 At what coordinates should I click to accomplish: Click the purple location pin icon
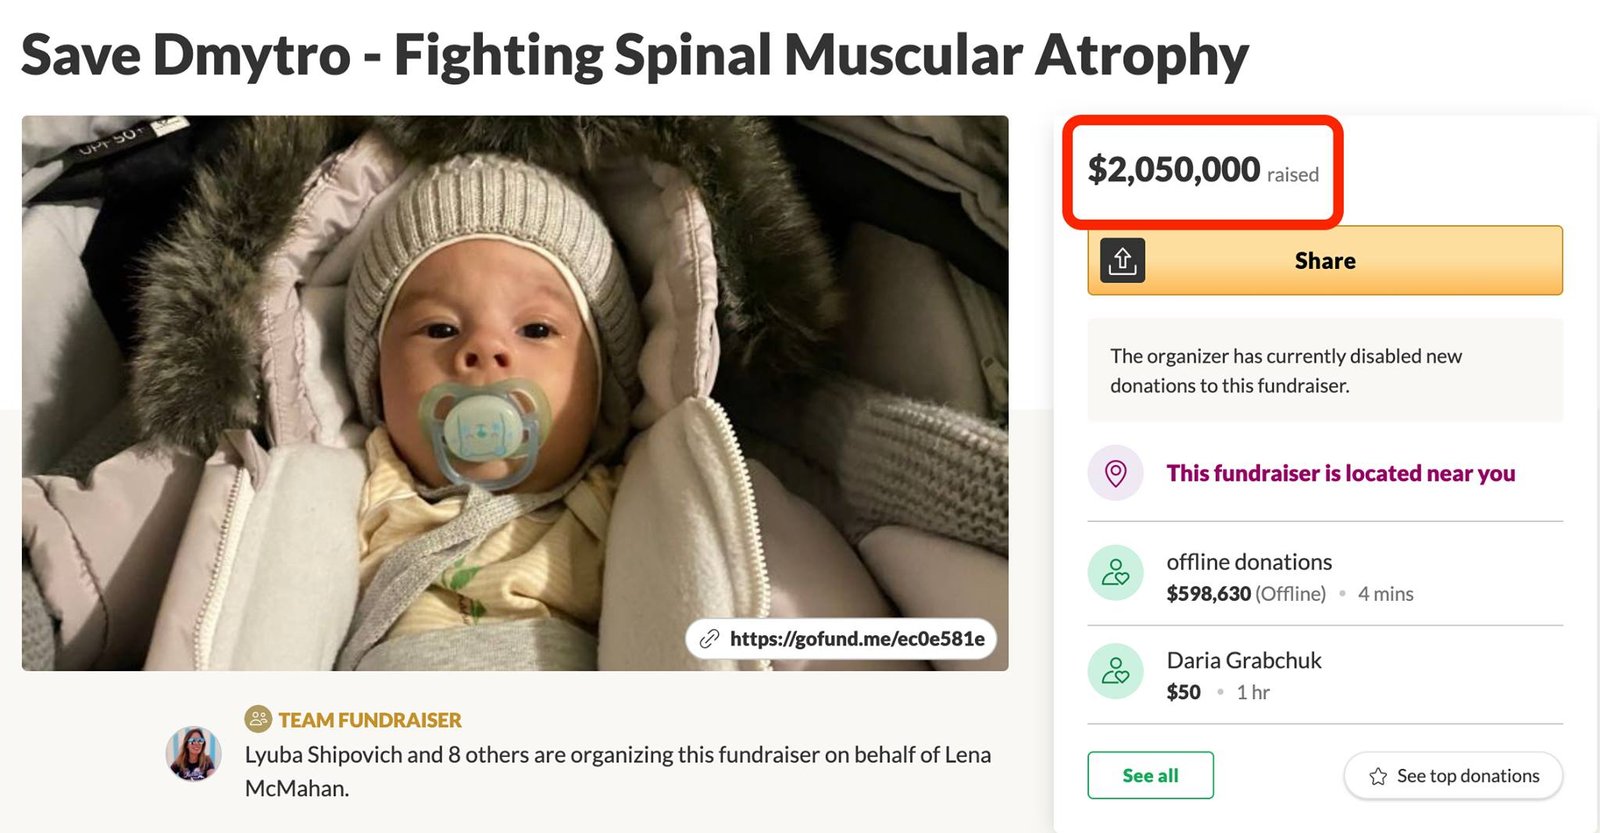(1115, 473)
